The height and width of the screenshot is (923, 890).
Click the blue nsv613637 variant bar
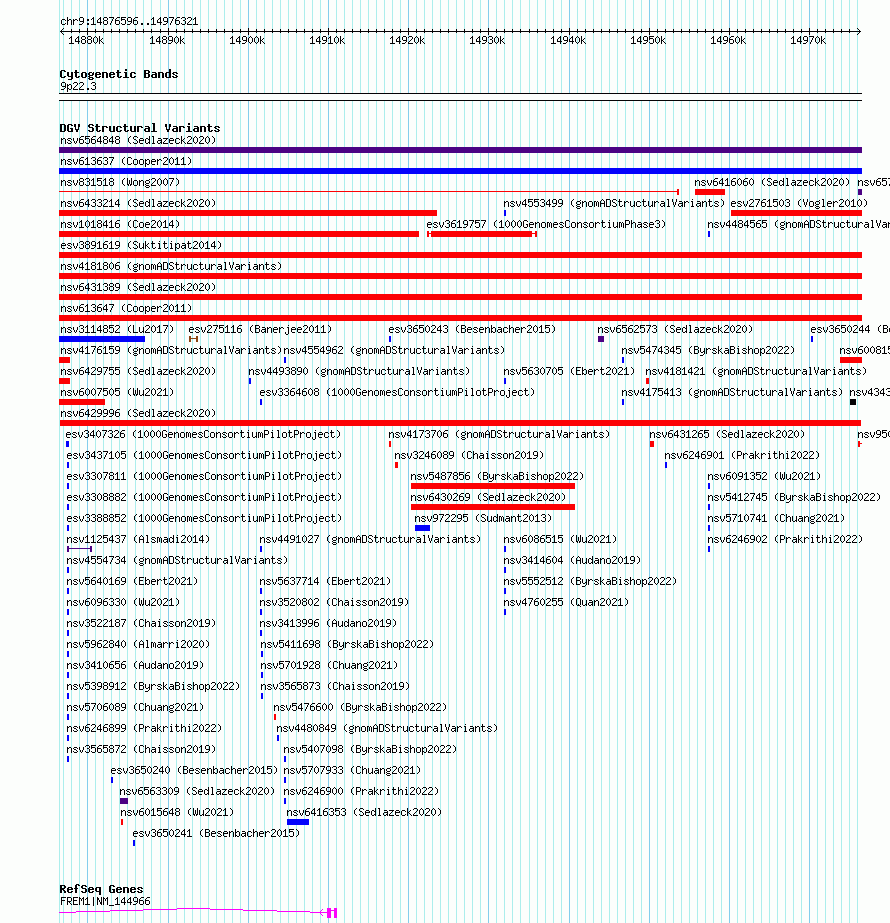click(460, 171)
